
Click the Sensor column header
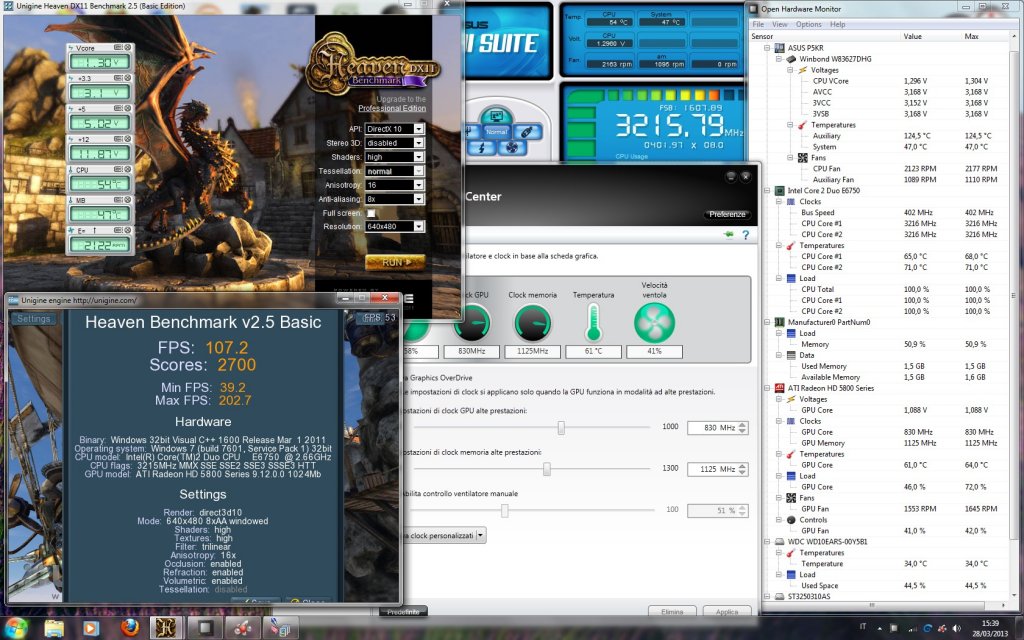click(762, 37)
